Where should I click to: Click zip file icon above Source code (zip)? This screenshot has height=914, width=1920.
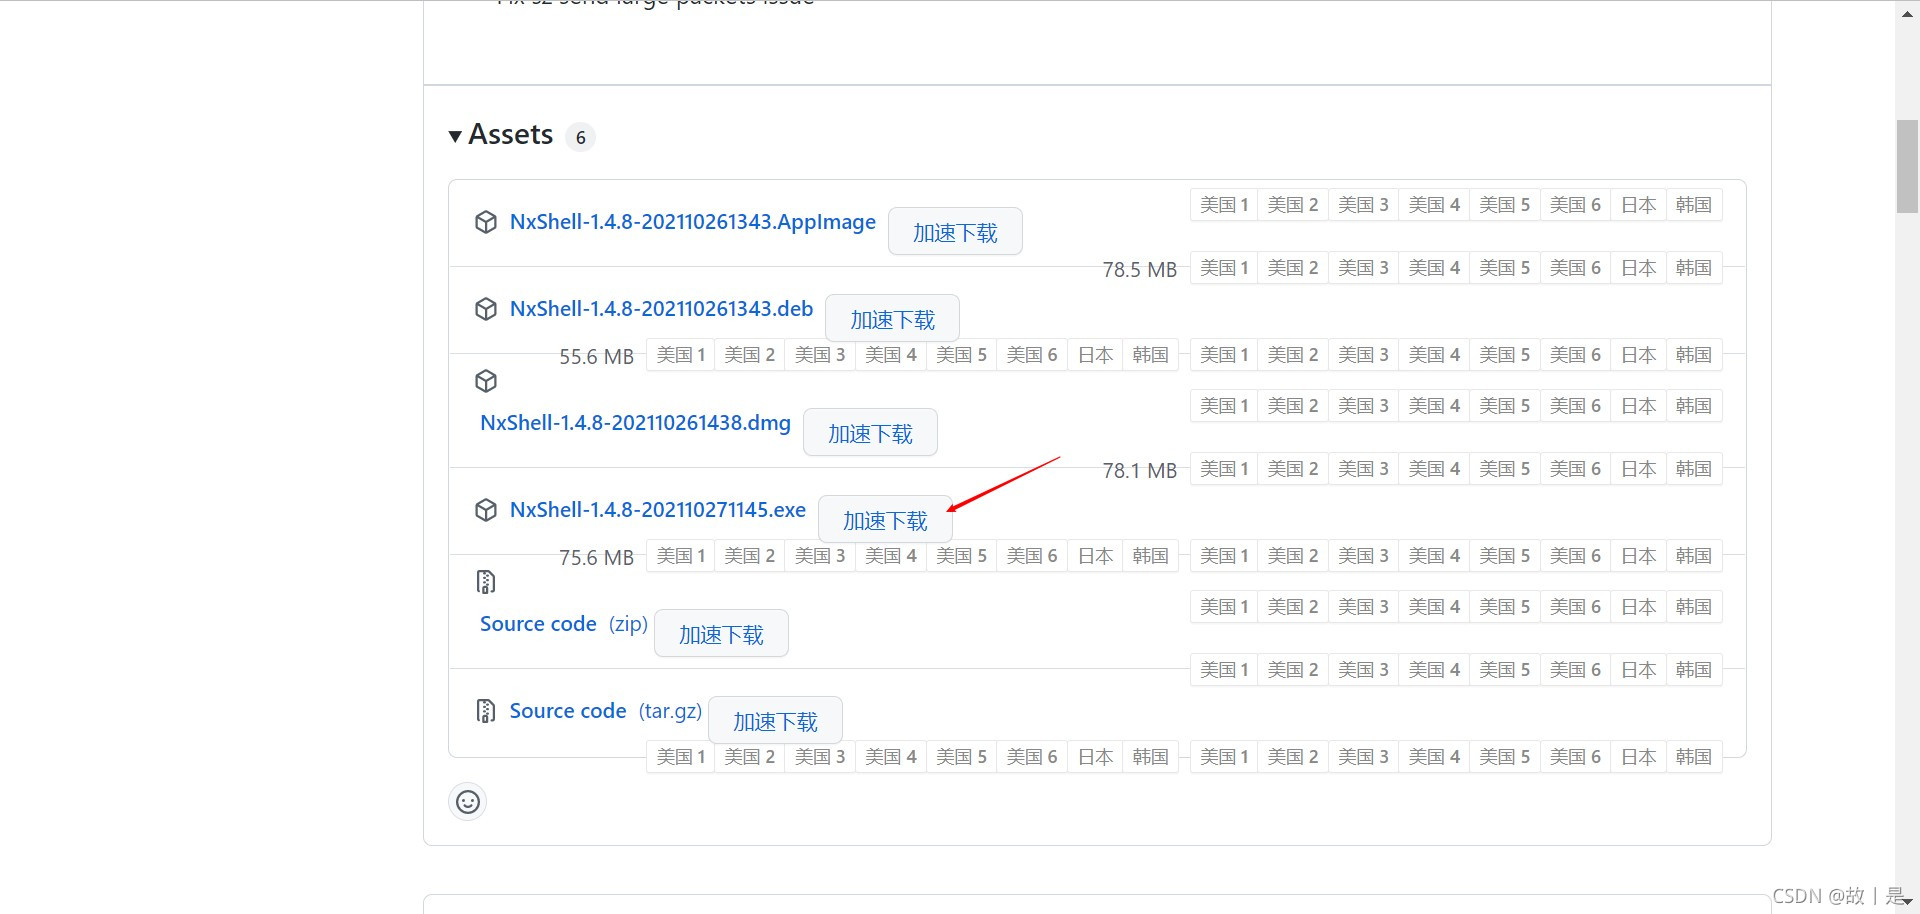click(486, 582)
